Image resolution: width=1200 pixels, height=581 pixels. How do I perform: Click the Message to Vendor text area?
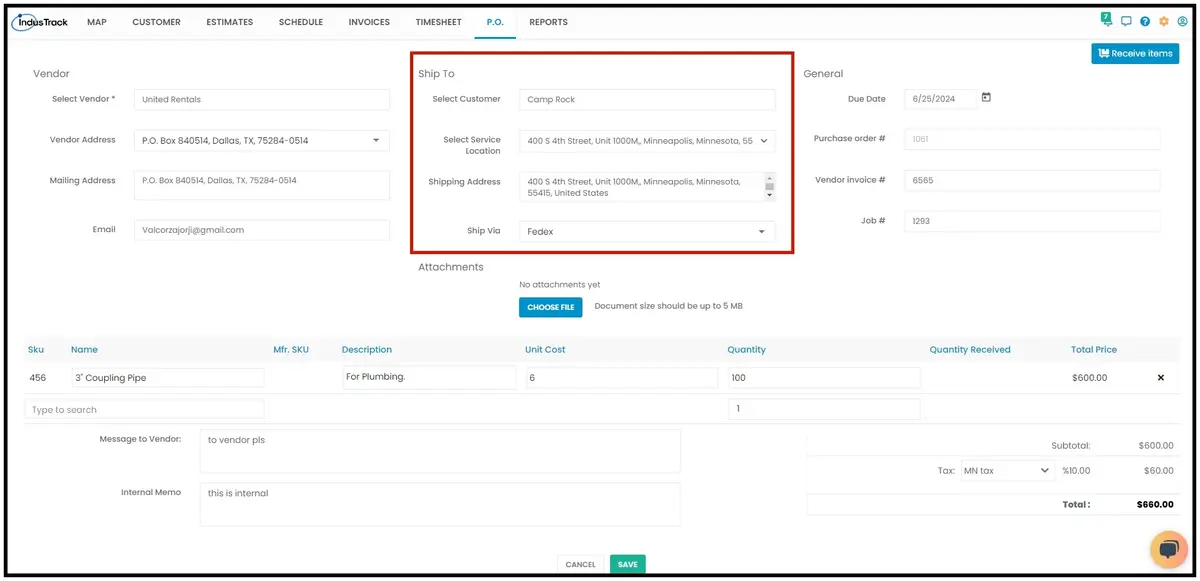pyautogui.click(x=440, y=451)
